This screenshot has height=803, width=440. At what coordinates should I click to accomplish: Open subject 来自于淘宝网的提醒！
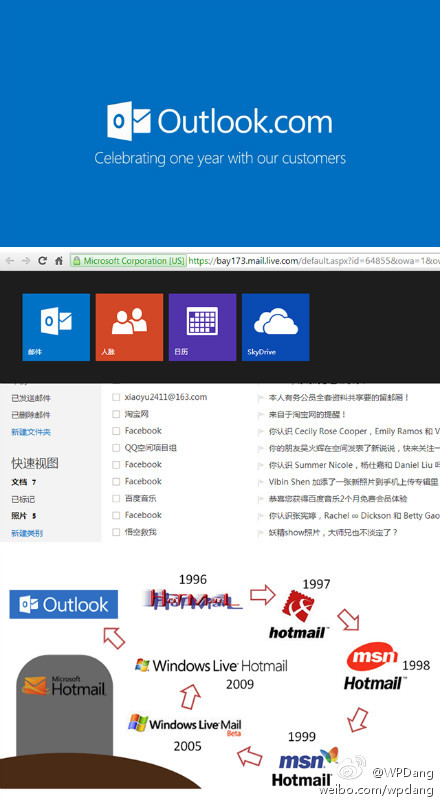pyautogui.click(x=307, y=414)
